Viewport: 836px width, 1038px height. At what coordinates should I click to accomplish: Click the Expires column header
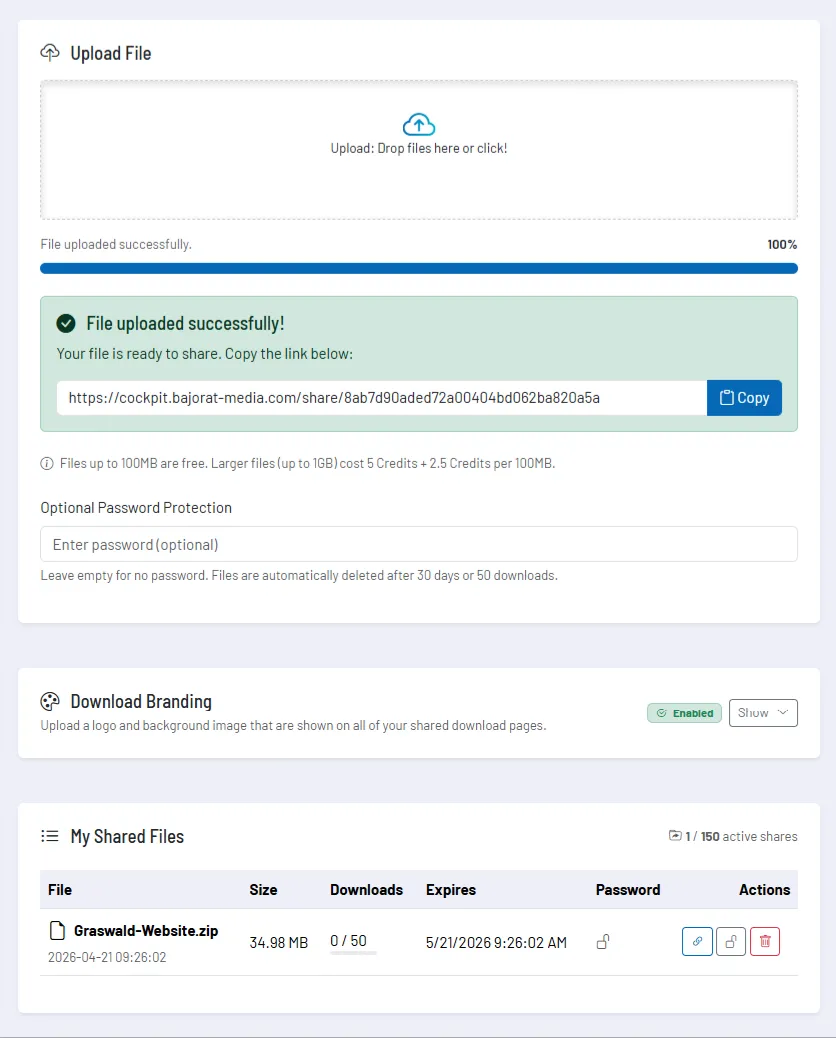point(451,890)
